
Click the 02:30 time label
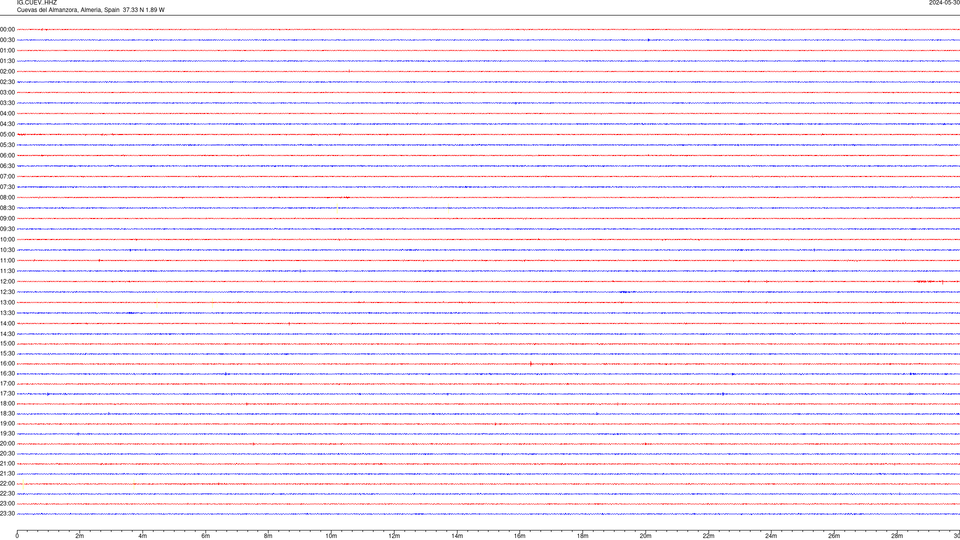pos(7,82)
